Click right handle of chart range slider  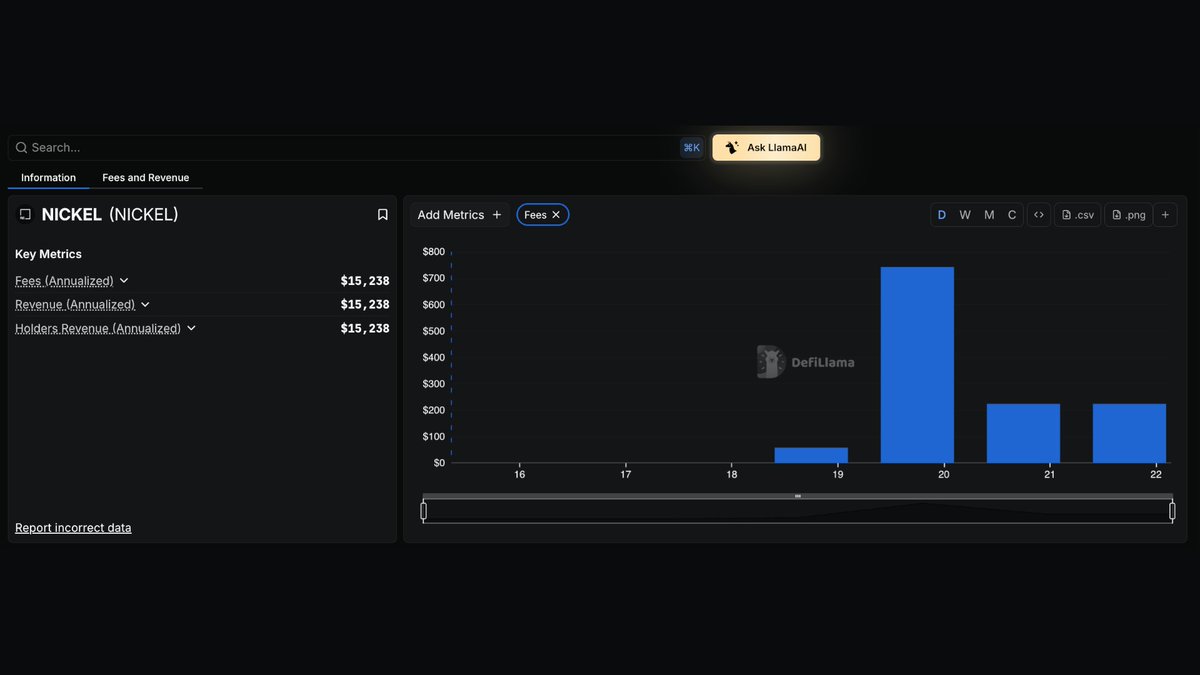(x=1172, y=511)
